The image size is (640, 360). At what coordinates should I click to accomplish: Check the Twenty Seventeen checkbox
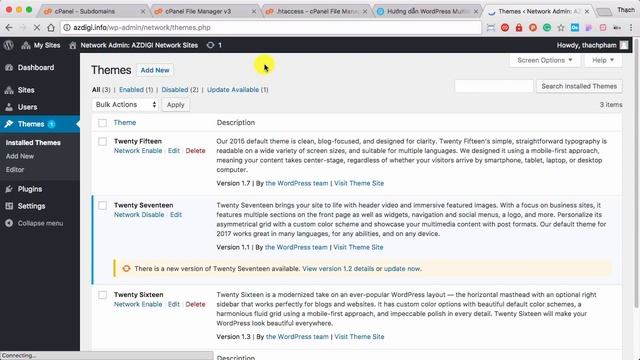[x=102, y=206]
